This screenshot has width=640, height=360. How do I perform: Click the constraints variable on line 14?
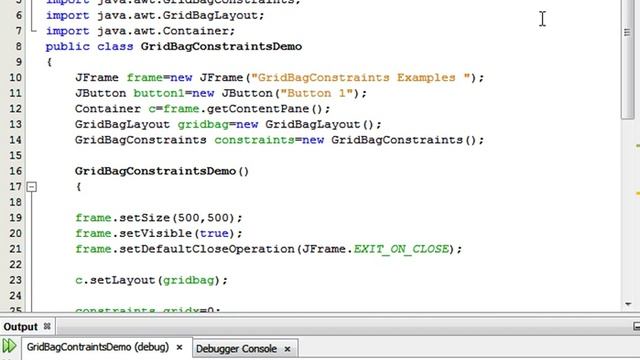pyautogui.click(x=254, y=140)
